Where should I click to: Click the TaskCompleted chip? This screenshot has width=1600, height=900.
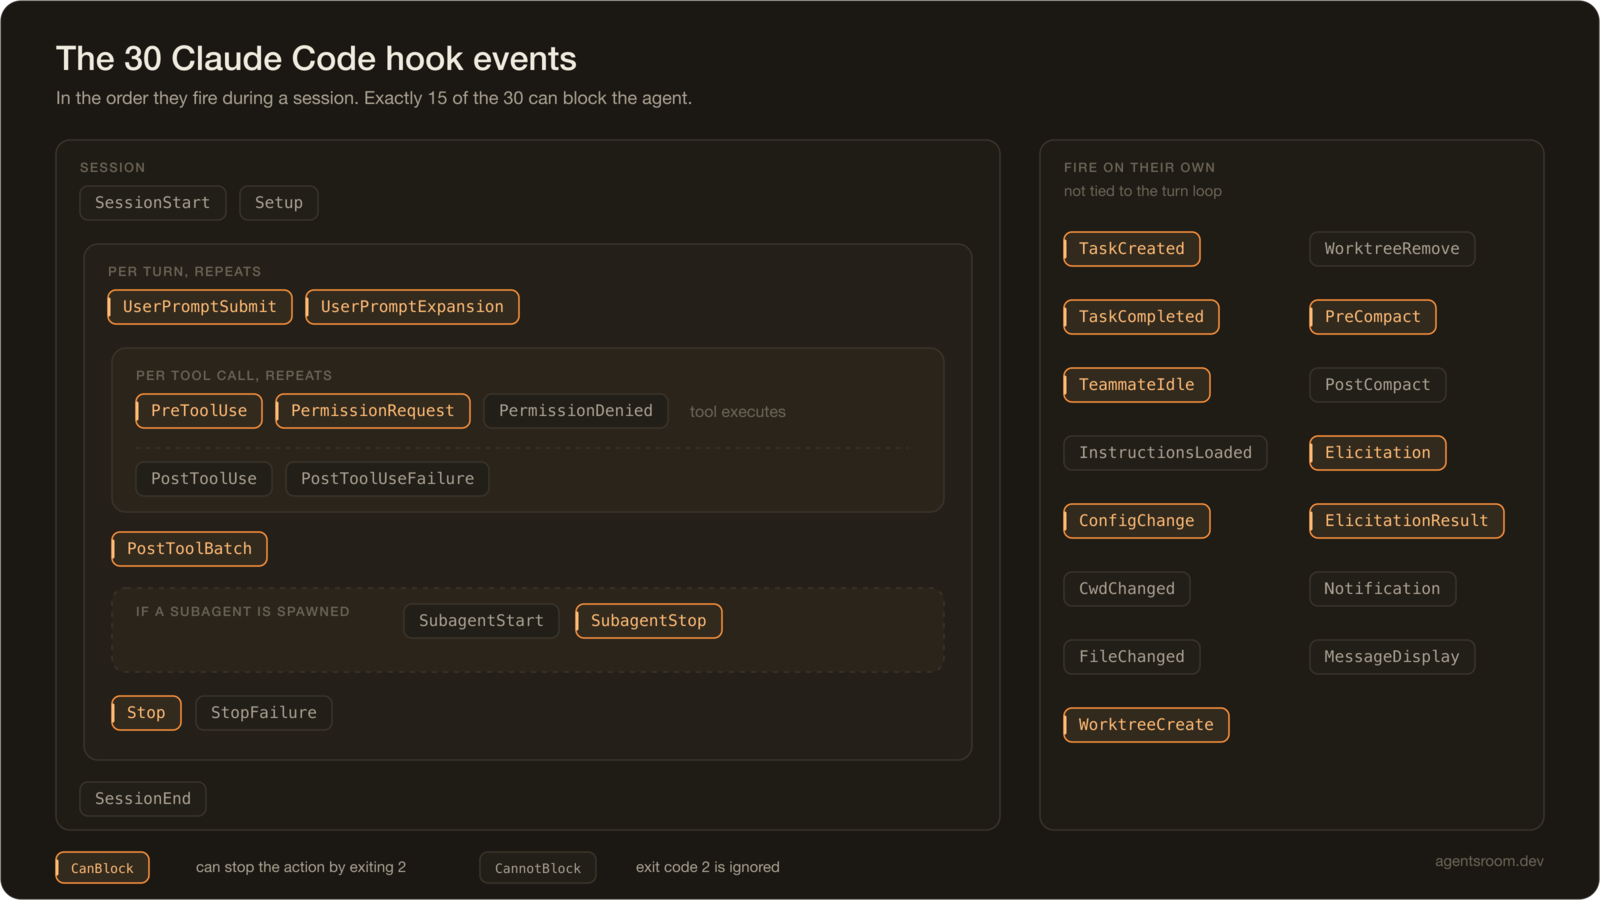click(x=1142, y=317)
